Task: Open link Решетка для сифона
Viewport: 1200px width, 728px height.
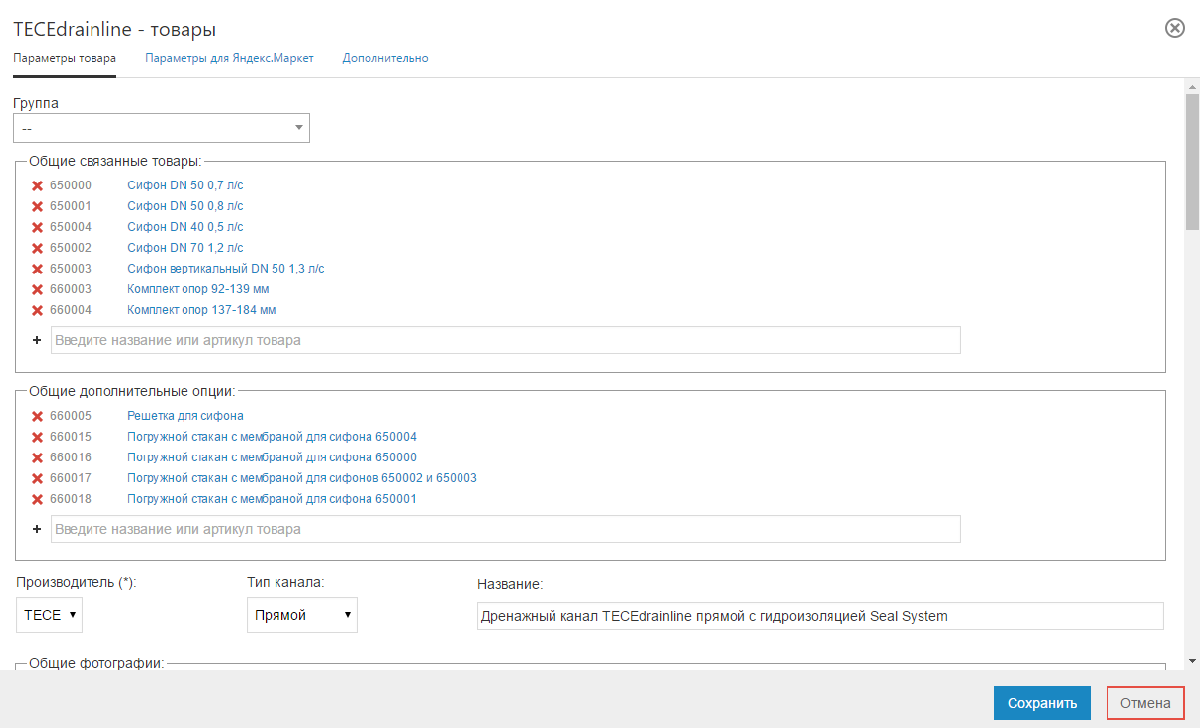Action: click(x=185, y=416)
